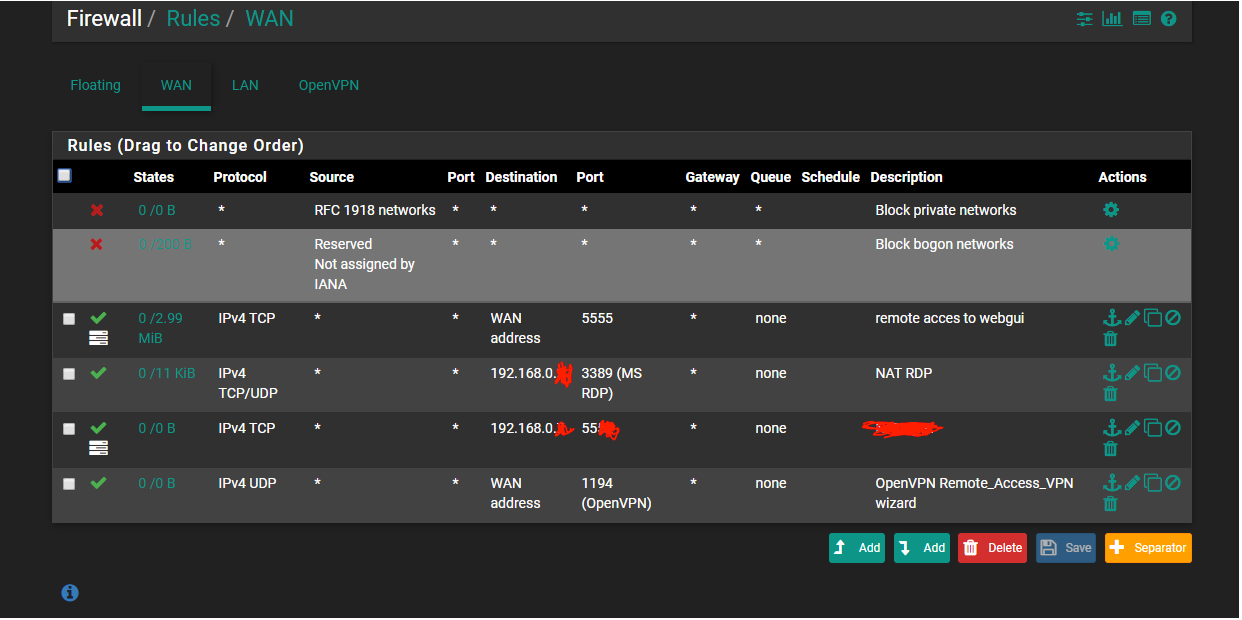Disable the OpenVPN Remote_Access_VPN wizard rule
Image resolution: width=1242 pixels, height=620 pixels.
[1173, 483]
